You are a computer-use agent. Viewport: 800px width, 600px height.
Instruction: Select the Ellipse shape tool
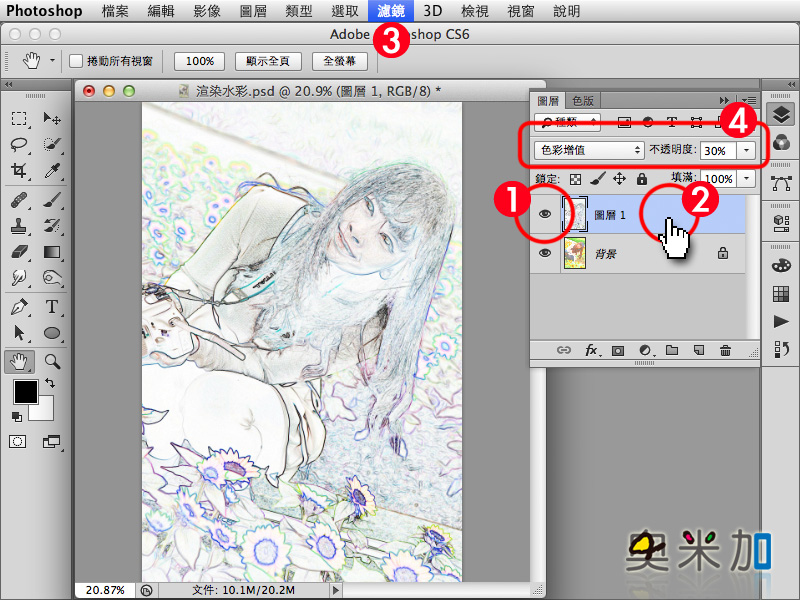click(x=52, y=333)
